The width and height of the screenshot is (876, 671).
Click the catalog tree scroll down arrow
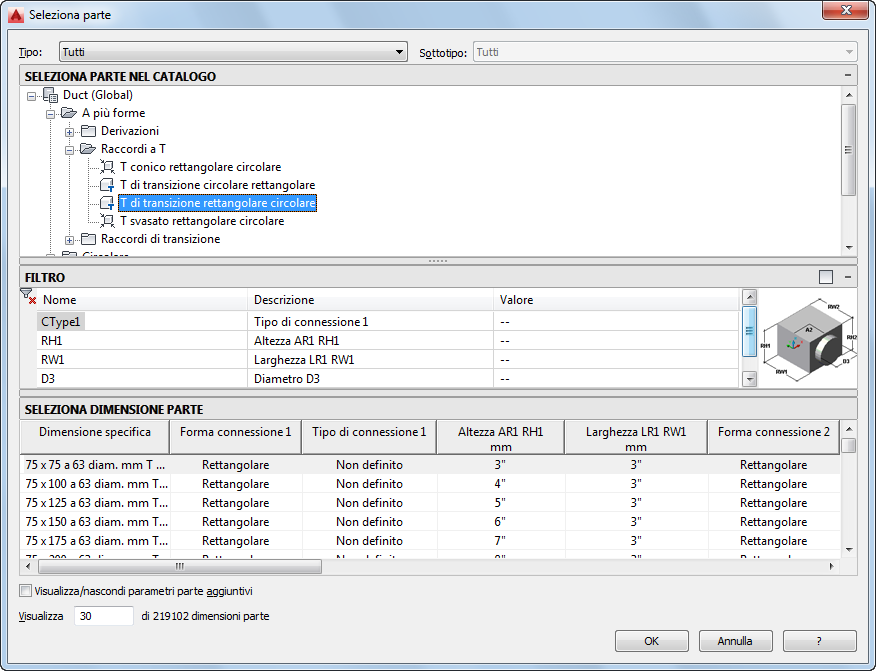pos(849,248)
